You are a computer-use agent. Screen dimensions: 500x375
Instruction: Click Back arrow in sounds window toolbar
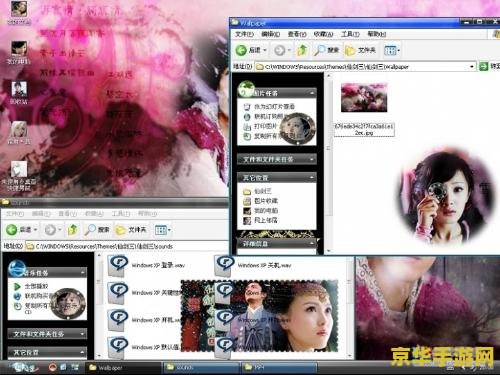point(12,230)
